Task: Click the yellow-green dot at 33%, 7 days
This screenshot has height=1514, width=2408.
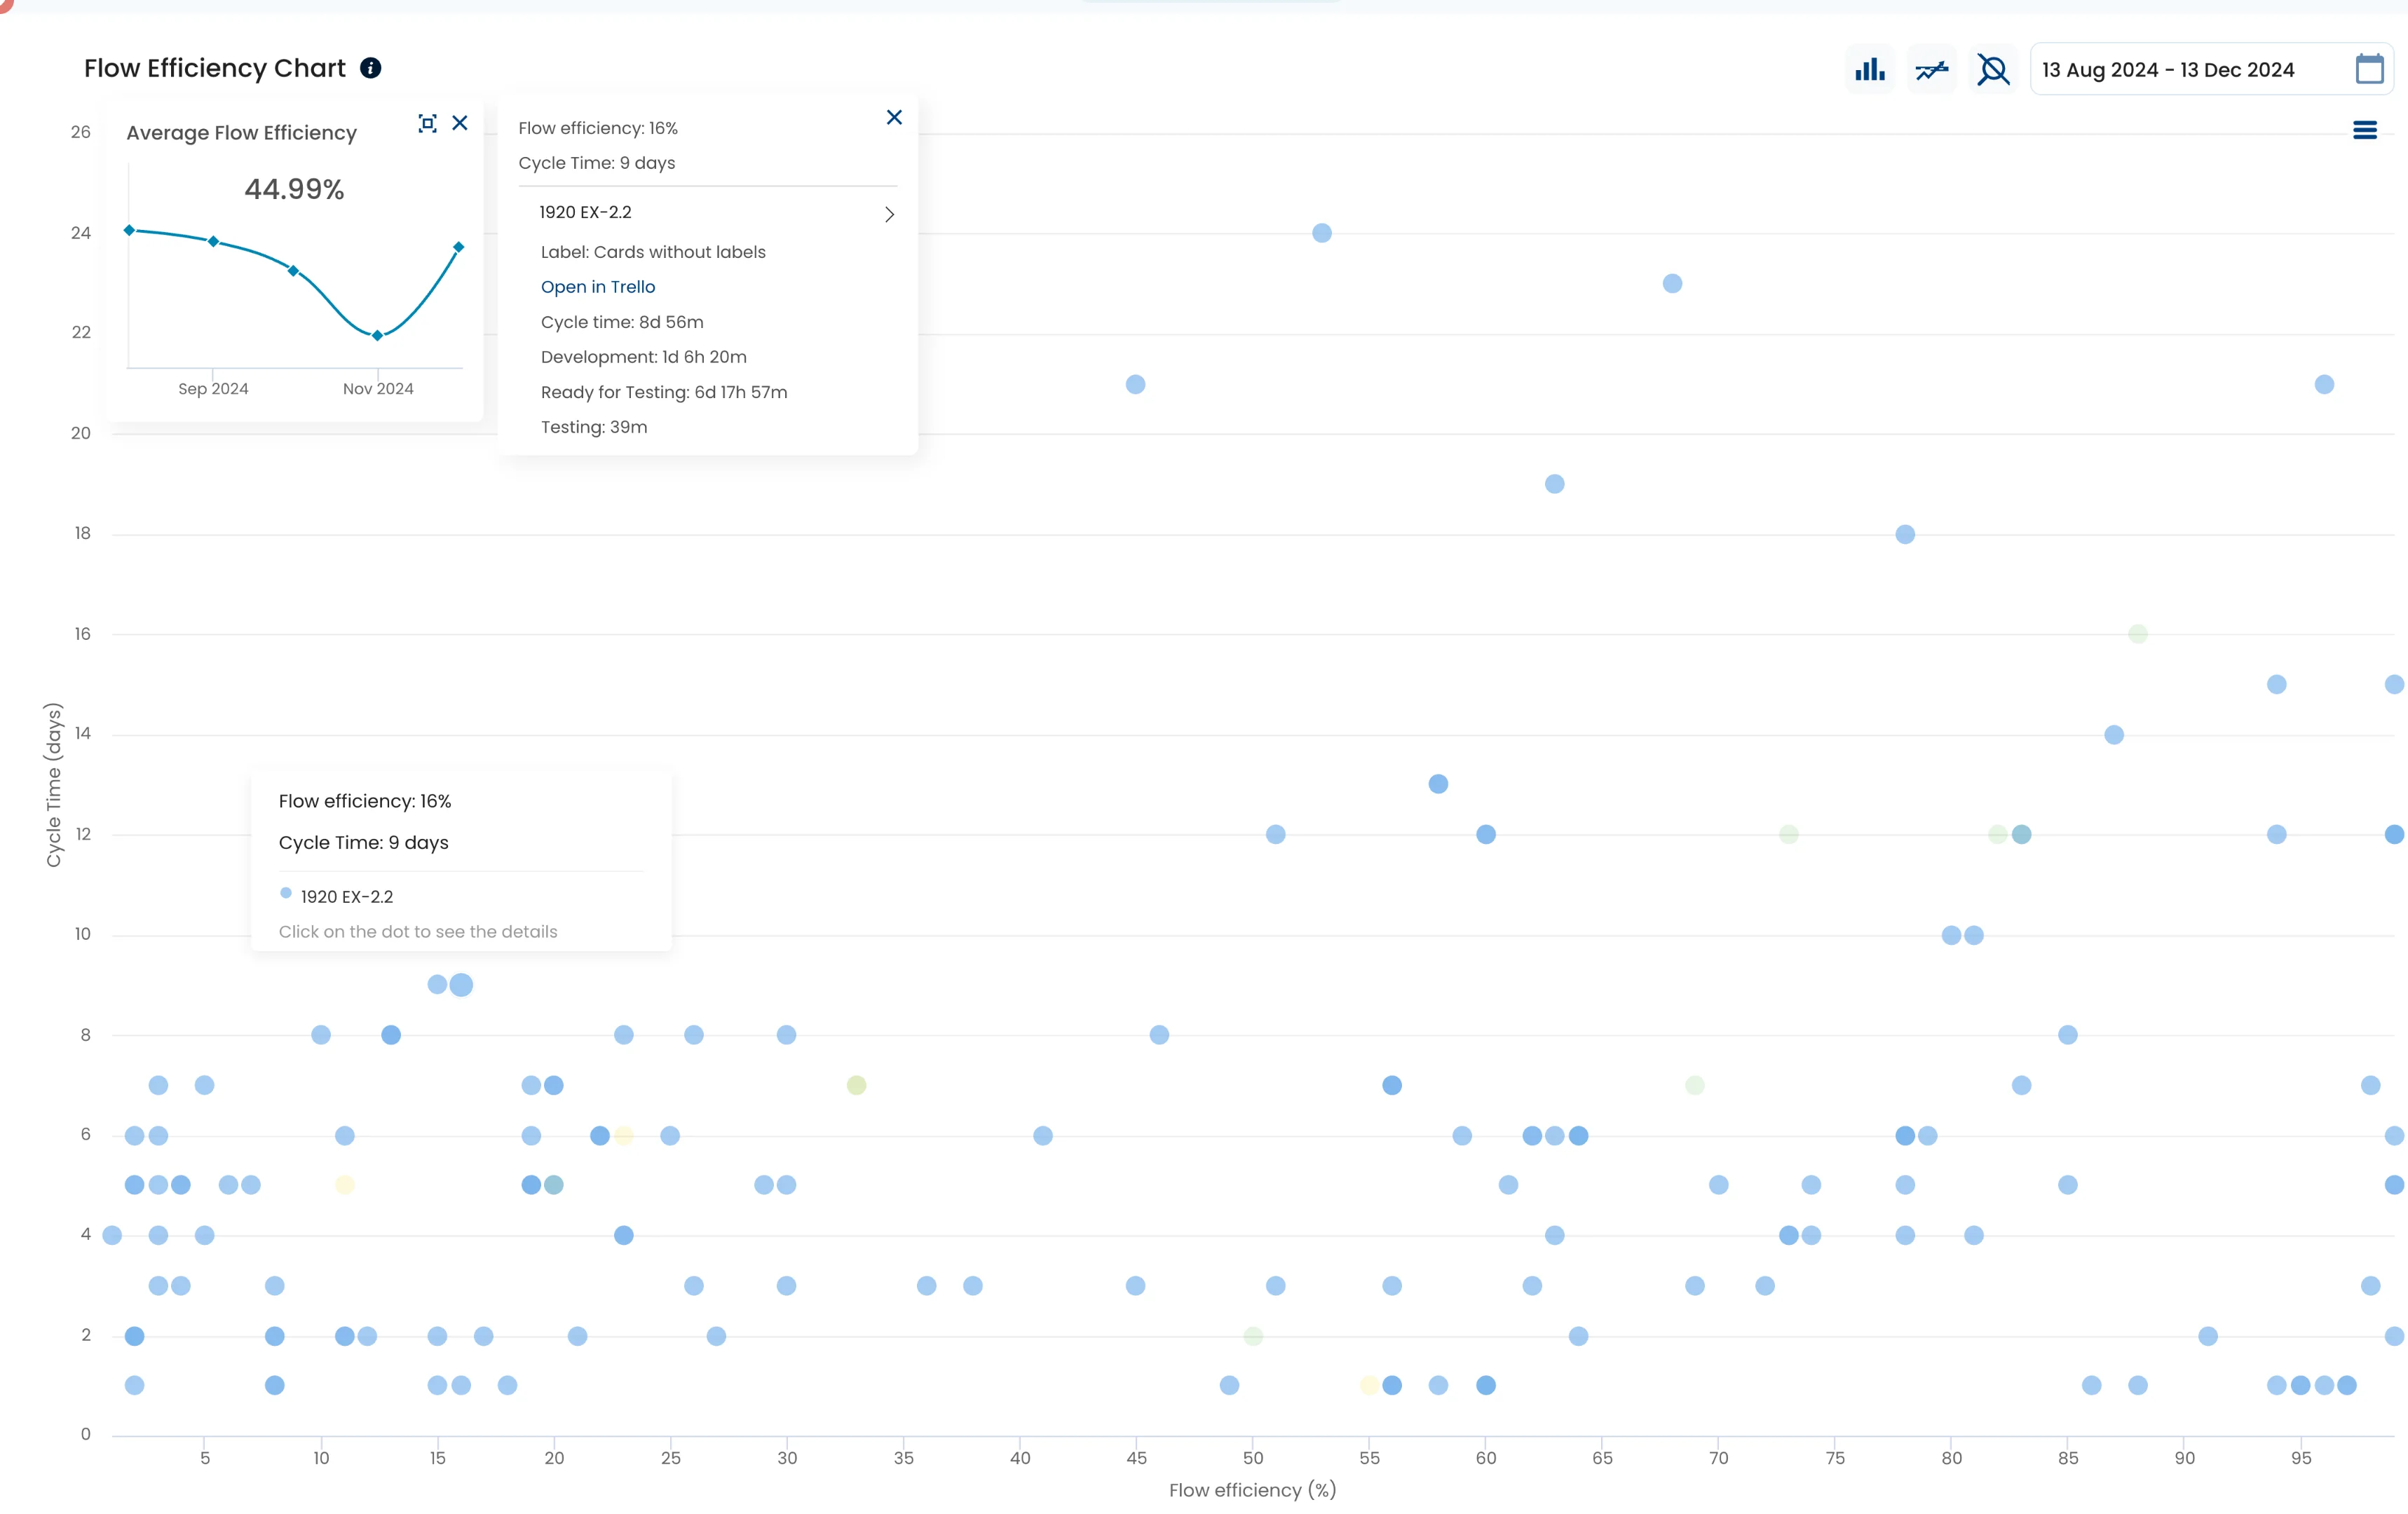Action: coord(855,1085)
